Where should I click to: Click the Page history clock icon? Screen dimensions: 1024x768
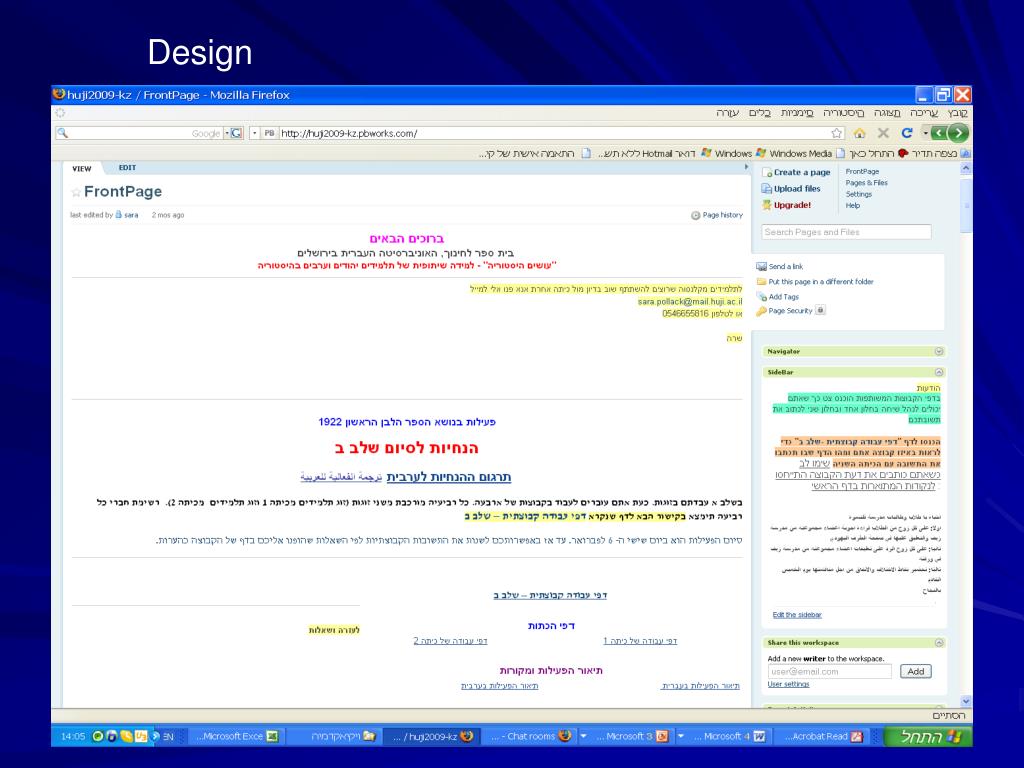(x=696, y=215)
